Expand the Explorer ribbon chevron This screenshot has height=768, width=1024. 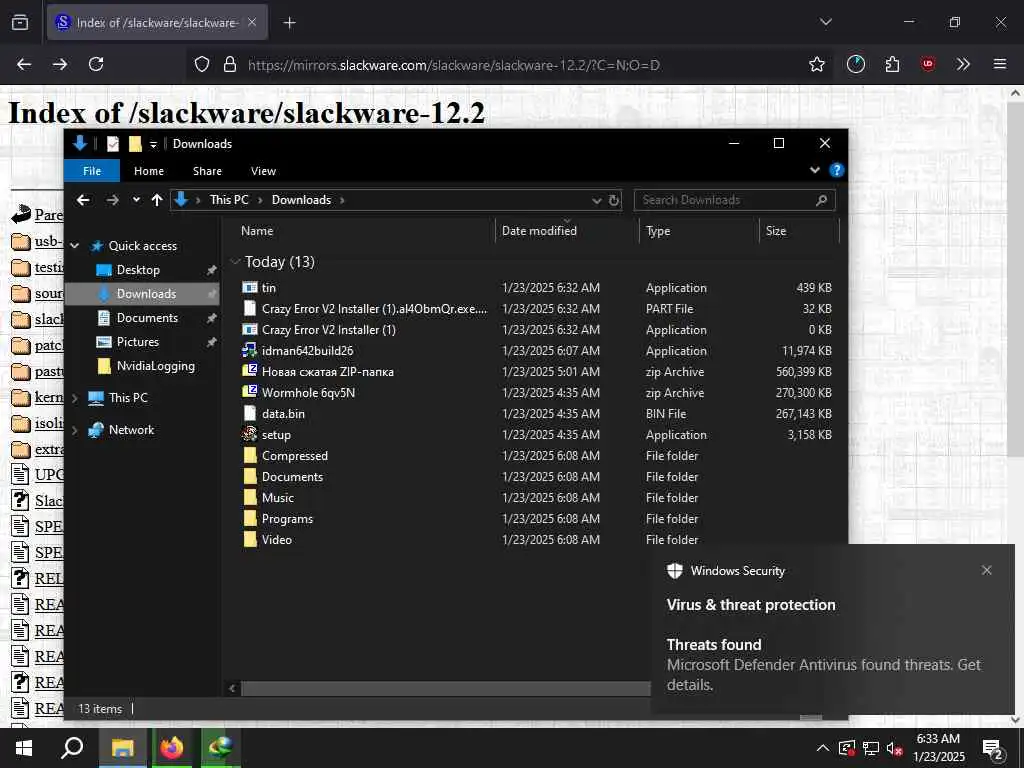click(814, 170)
